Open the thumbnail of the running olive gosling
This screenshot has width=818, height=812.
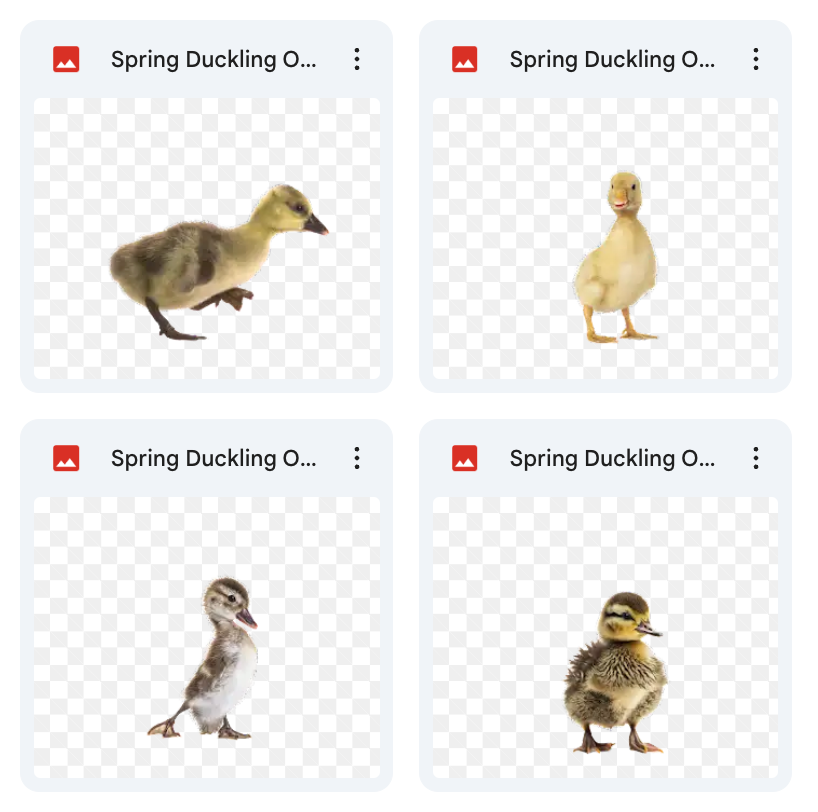tap(207, 238)
